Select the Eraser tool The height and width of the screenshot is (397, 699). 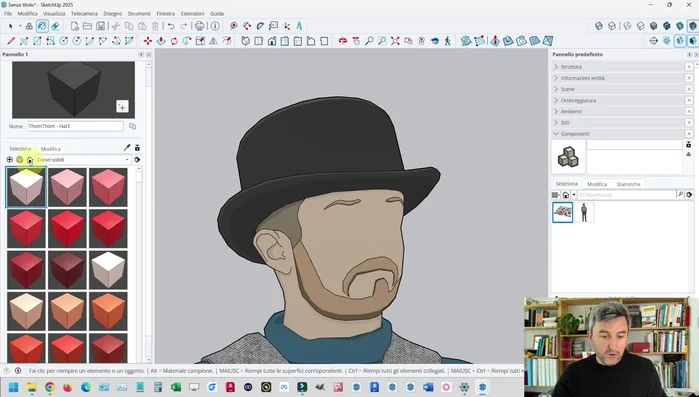coord(55,26)
